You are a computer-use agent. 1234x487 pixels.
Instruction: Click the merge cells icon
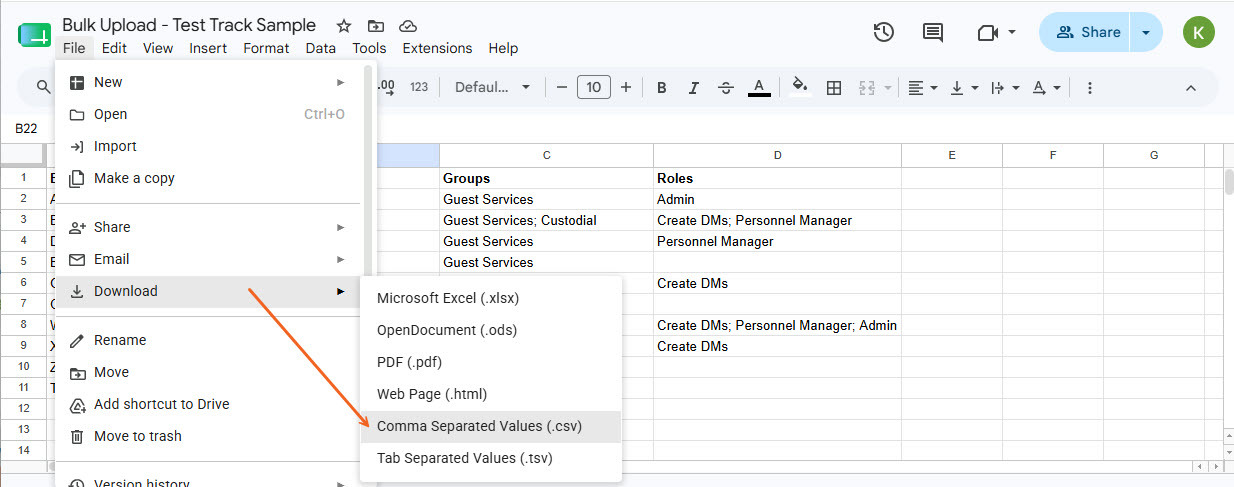pyautogui.click(x=867, y=88)
